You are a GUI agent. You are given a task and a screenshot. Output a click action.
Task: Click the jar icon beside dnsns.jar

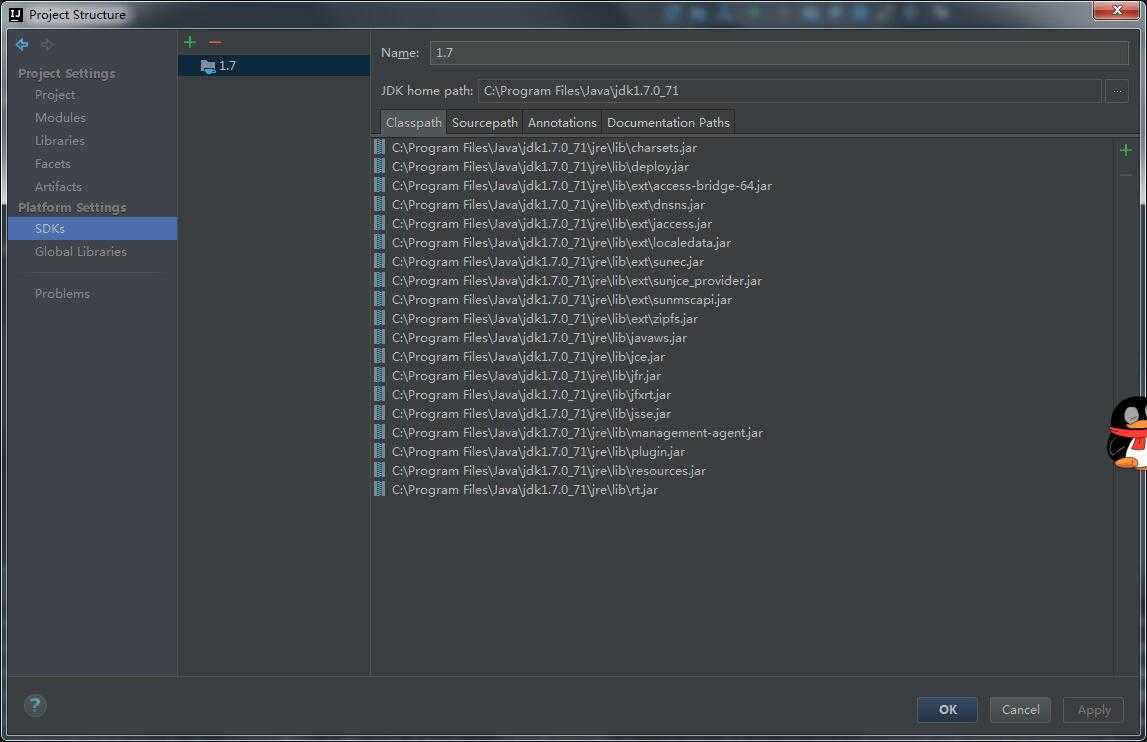pyautogui.click(x=380, y=204)
